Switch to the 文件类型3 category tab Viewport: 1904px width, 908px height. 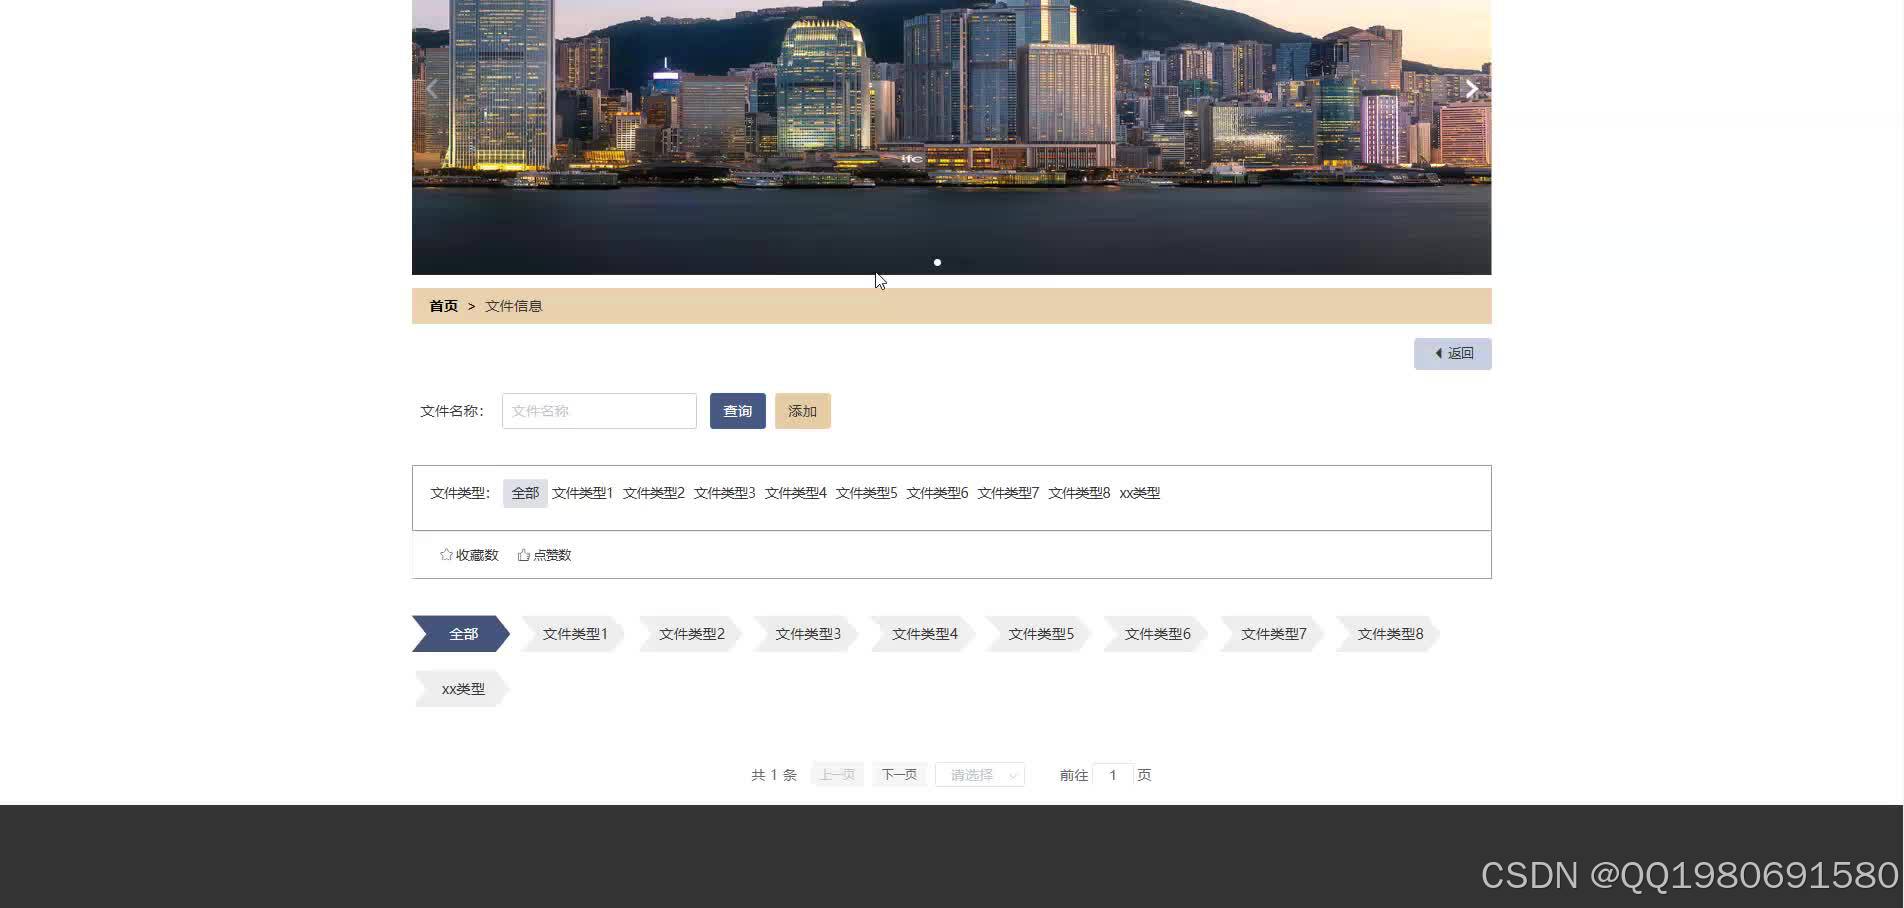(807, 633)
